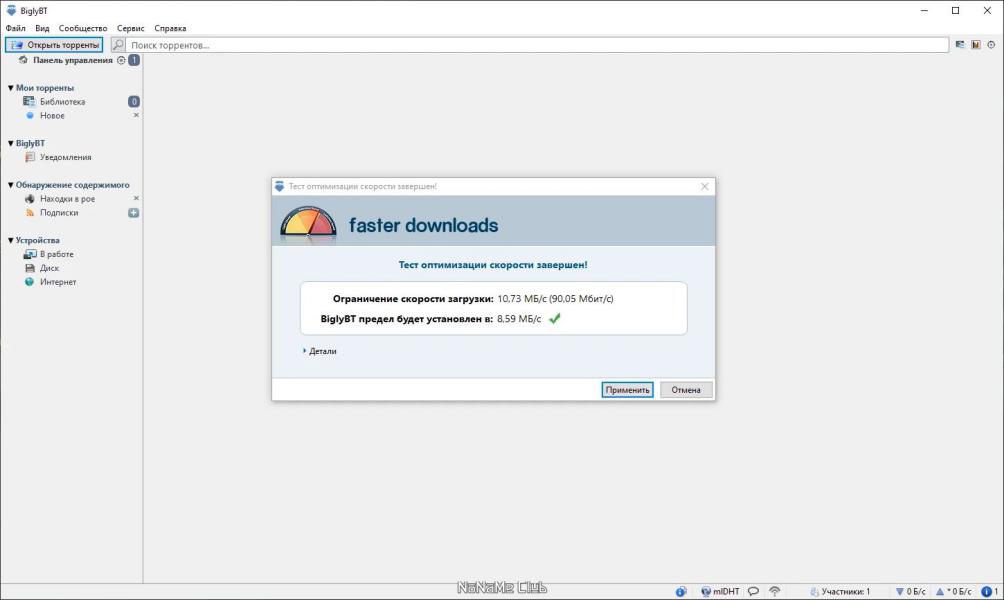Click the chat bubble icon in status bar

point(754,592)
